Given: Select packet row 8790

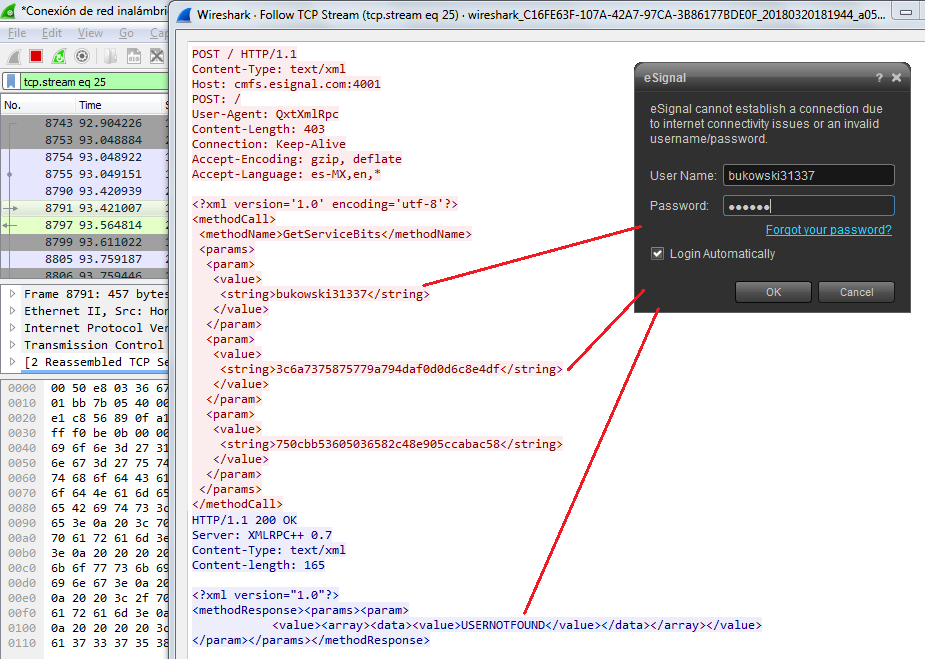Looking at the screenshot, I should 85,191.
